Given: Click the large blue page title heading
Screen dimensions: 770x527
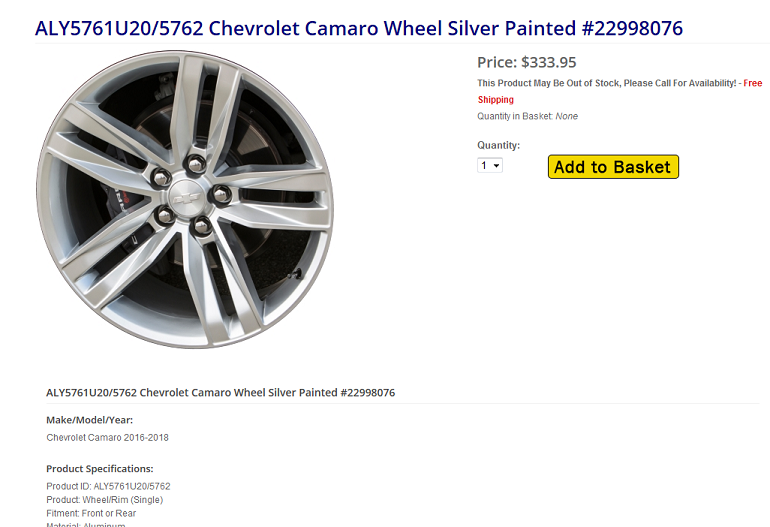Looking at the screenshot, I should pyautogui.click(x=358, y=28).
